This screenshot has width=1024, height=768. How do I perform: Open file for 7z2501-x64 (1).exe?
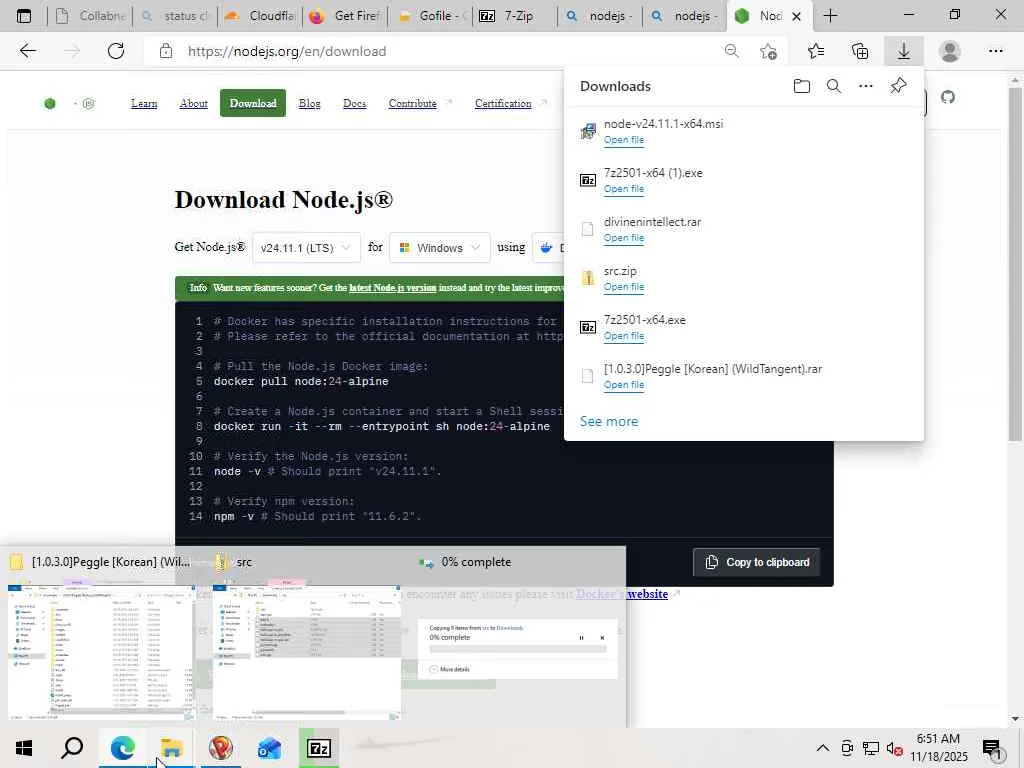[624, 189]
